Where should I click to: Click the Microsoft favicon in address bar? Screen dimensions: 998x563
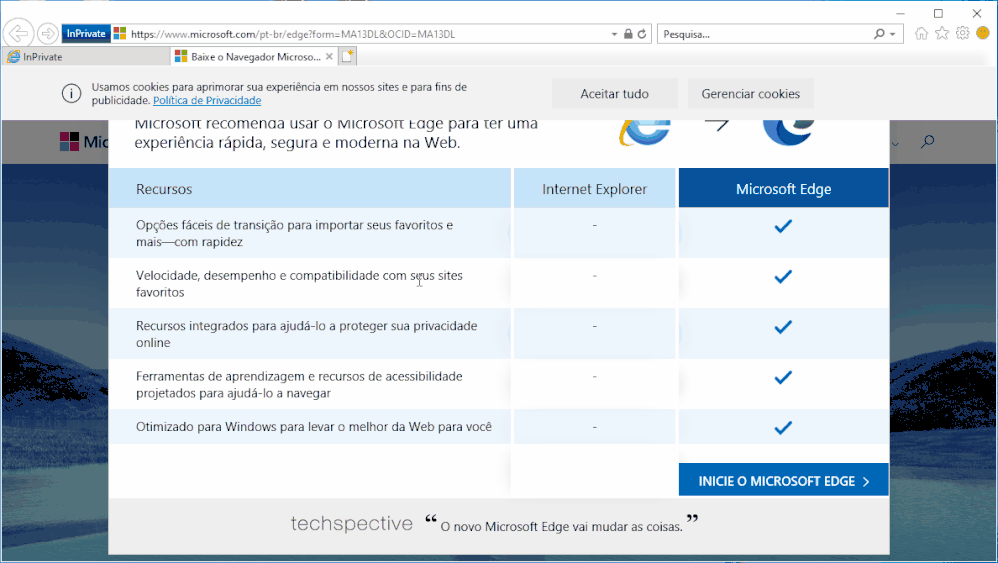[x=120, y=34]
